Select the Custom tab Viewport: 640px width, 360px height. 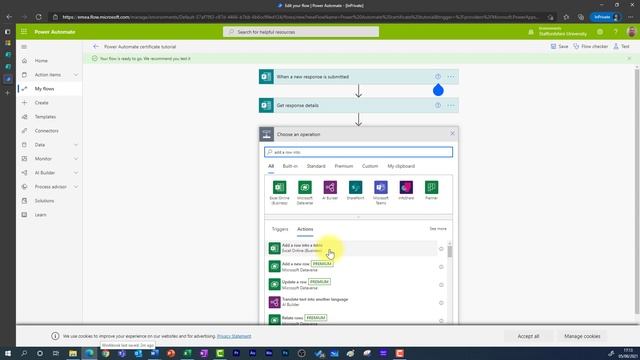(370, 166)
